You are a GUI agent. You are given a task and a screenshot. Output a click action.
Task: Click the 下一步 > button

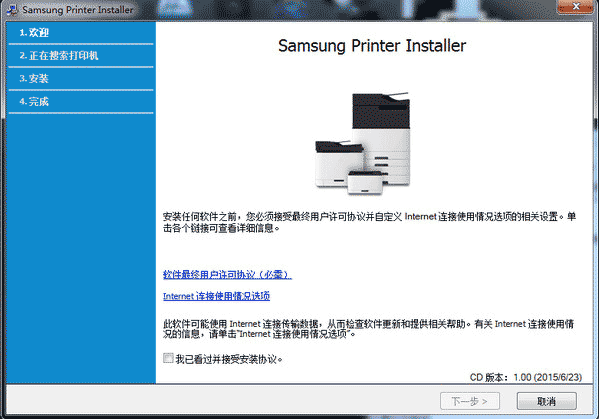tap(469, 401)
